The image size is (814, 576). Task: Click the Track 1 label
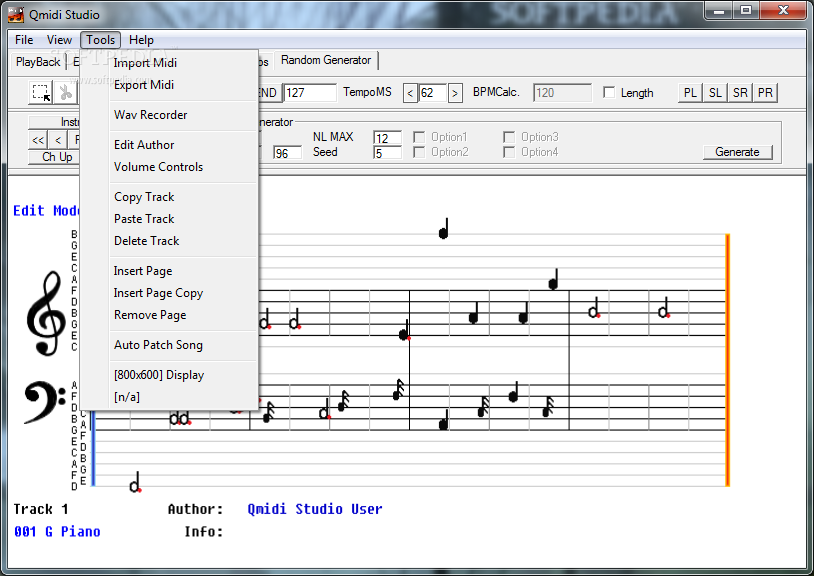41,509
